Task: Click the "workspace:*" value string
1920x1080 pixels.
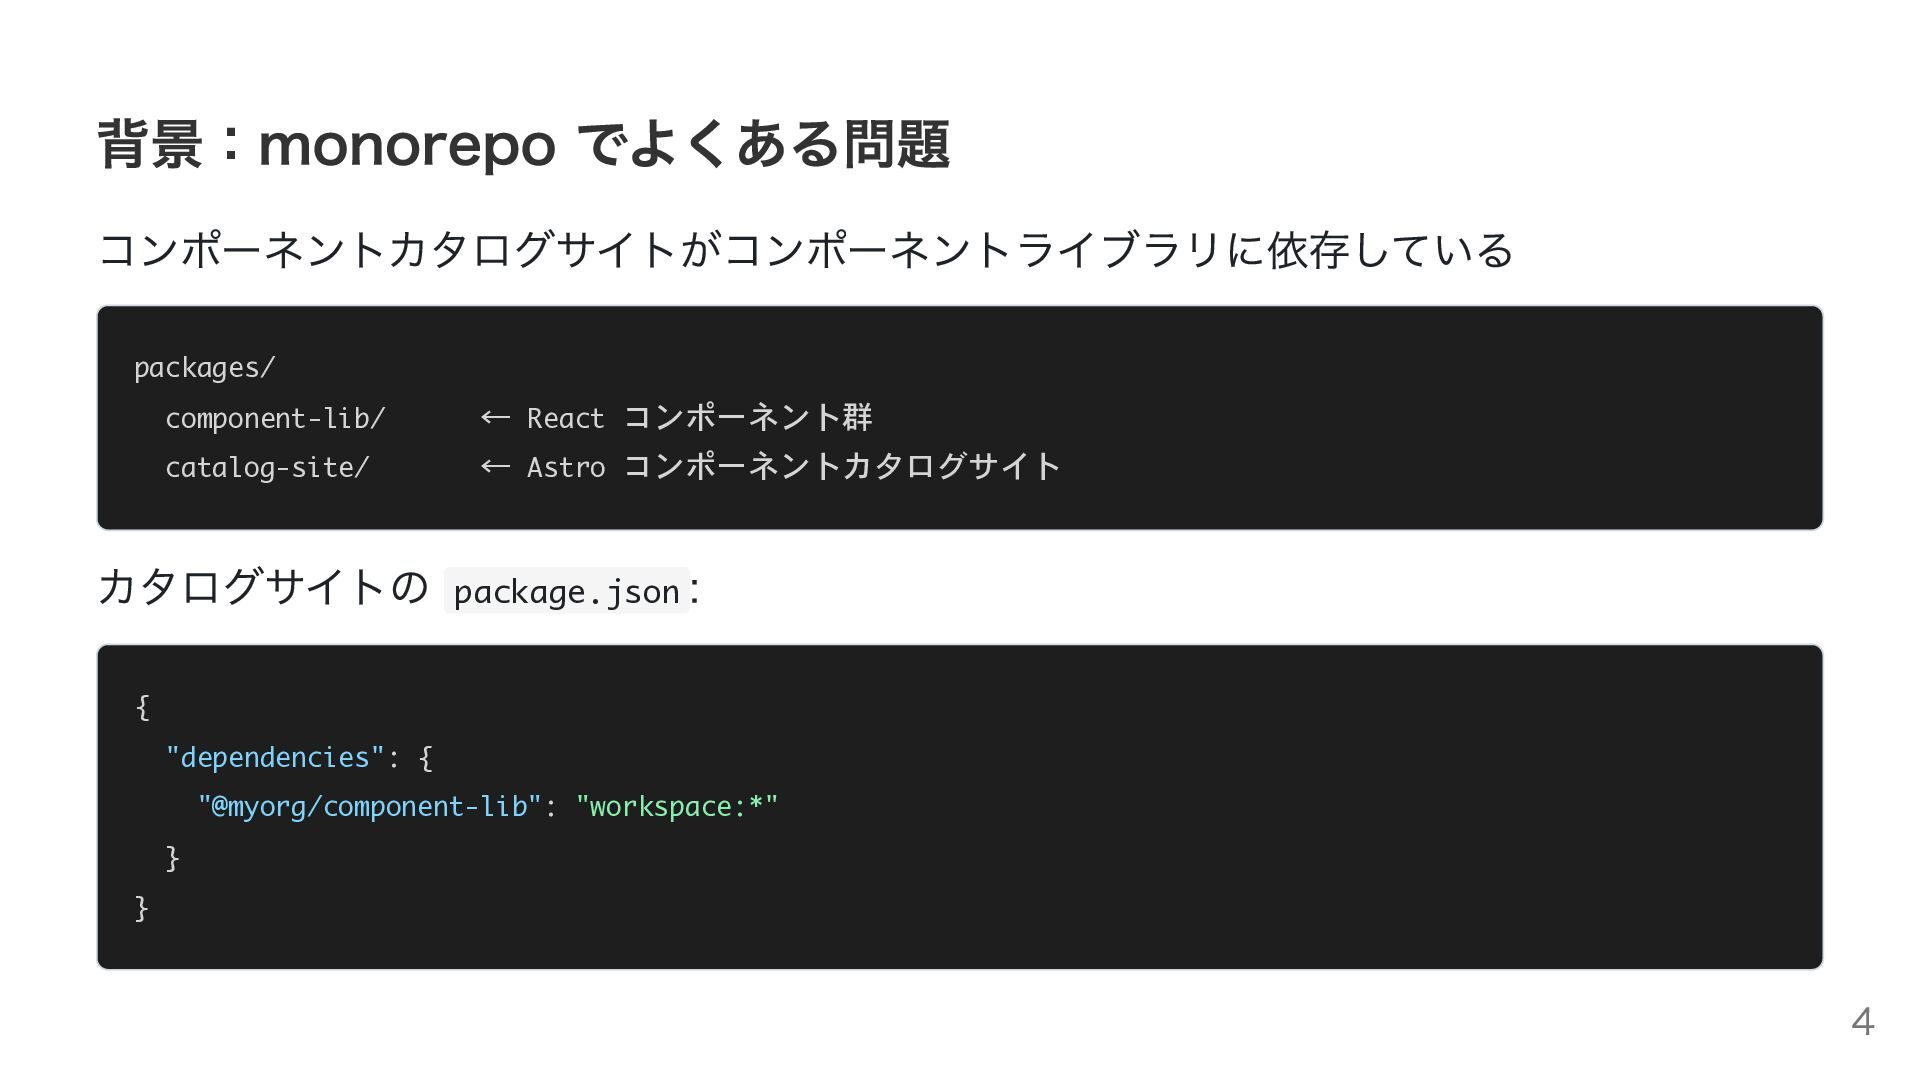Action: (x=677, y=806)
